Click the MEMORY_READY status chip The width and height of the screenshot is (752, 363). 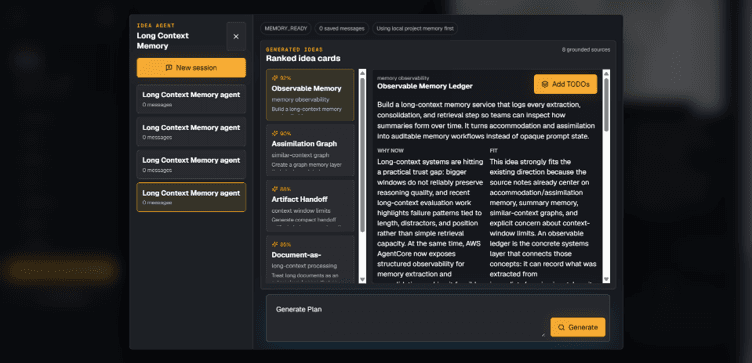[x=286, y=28]
